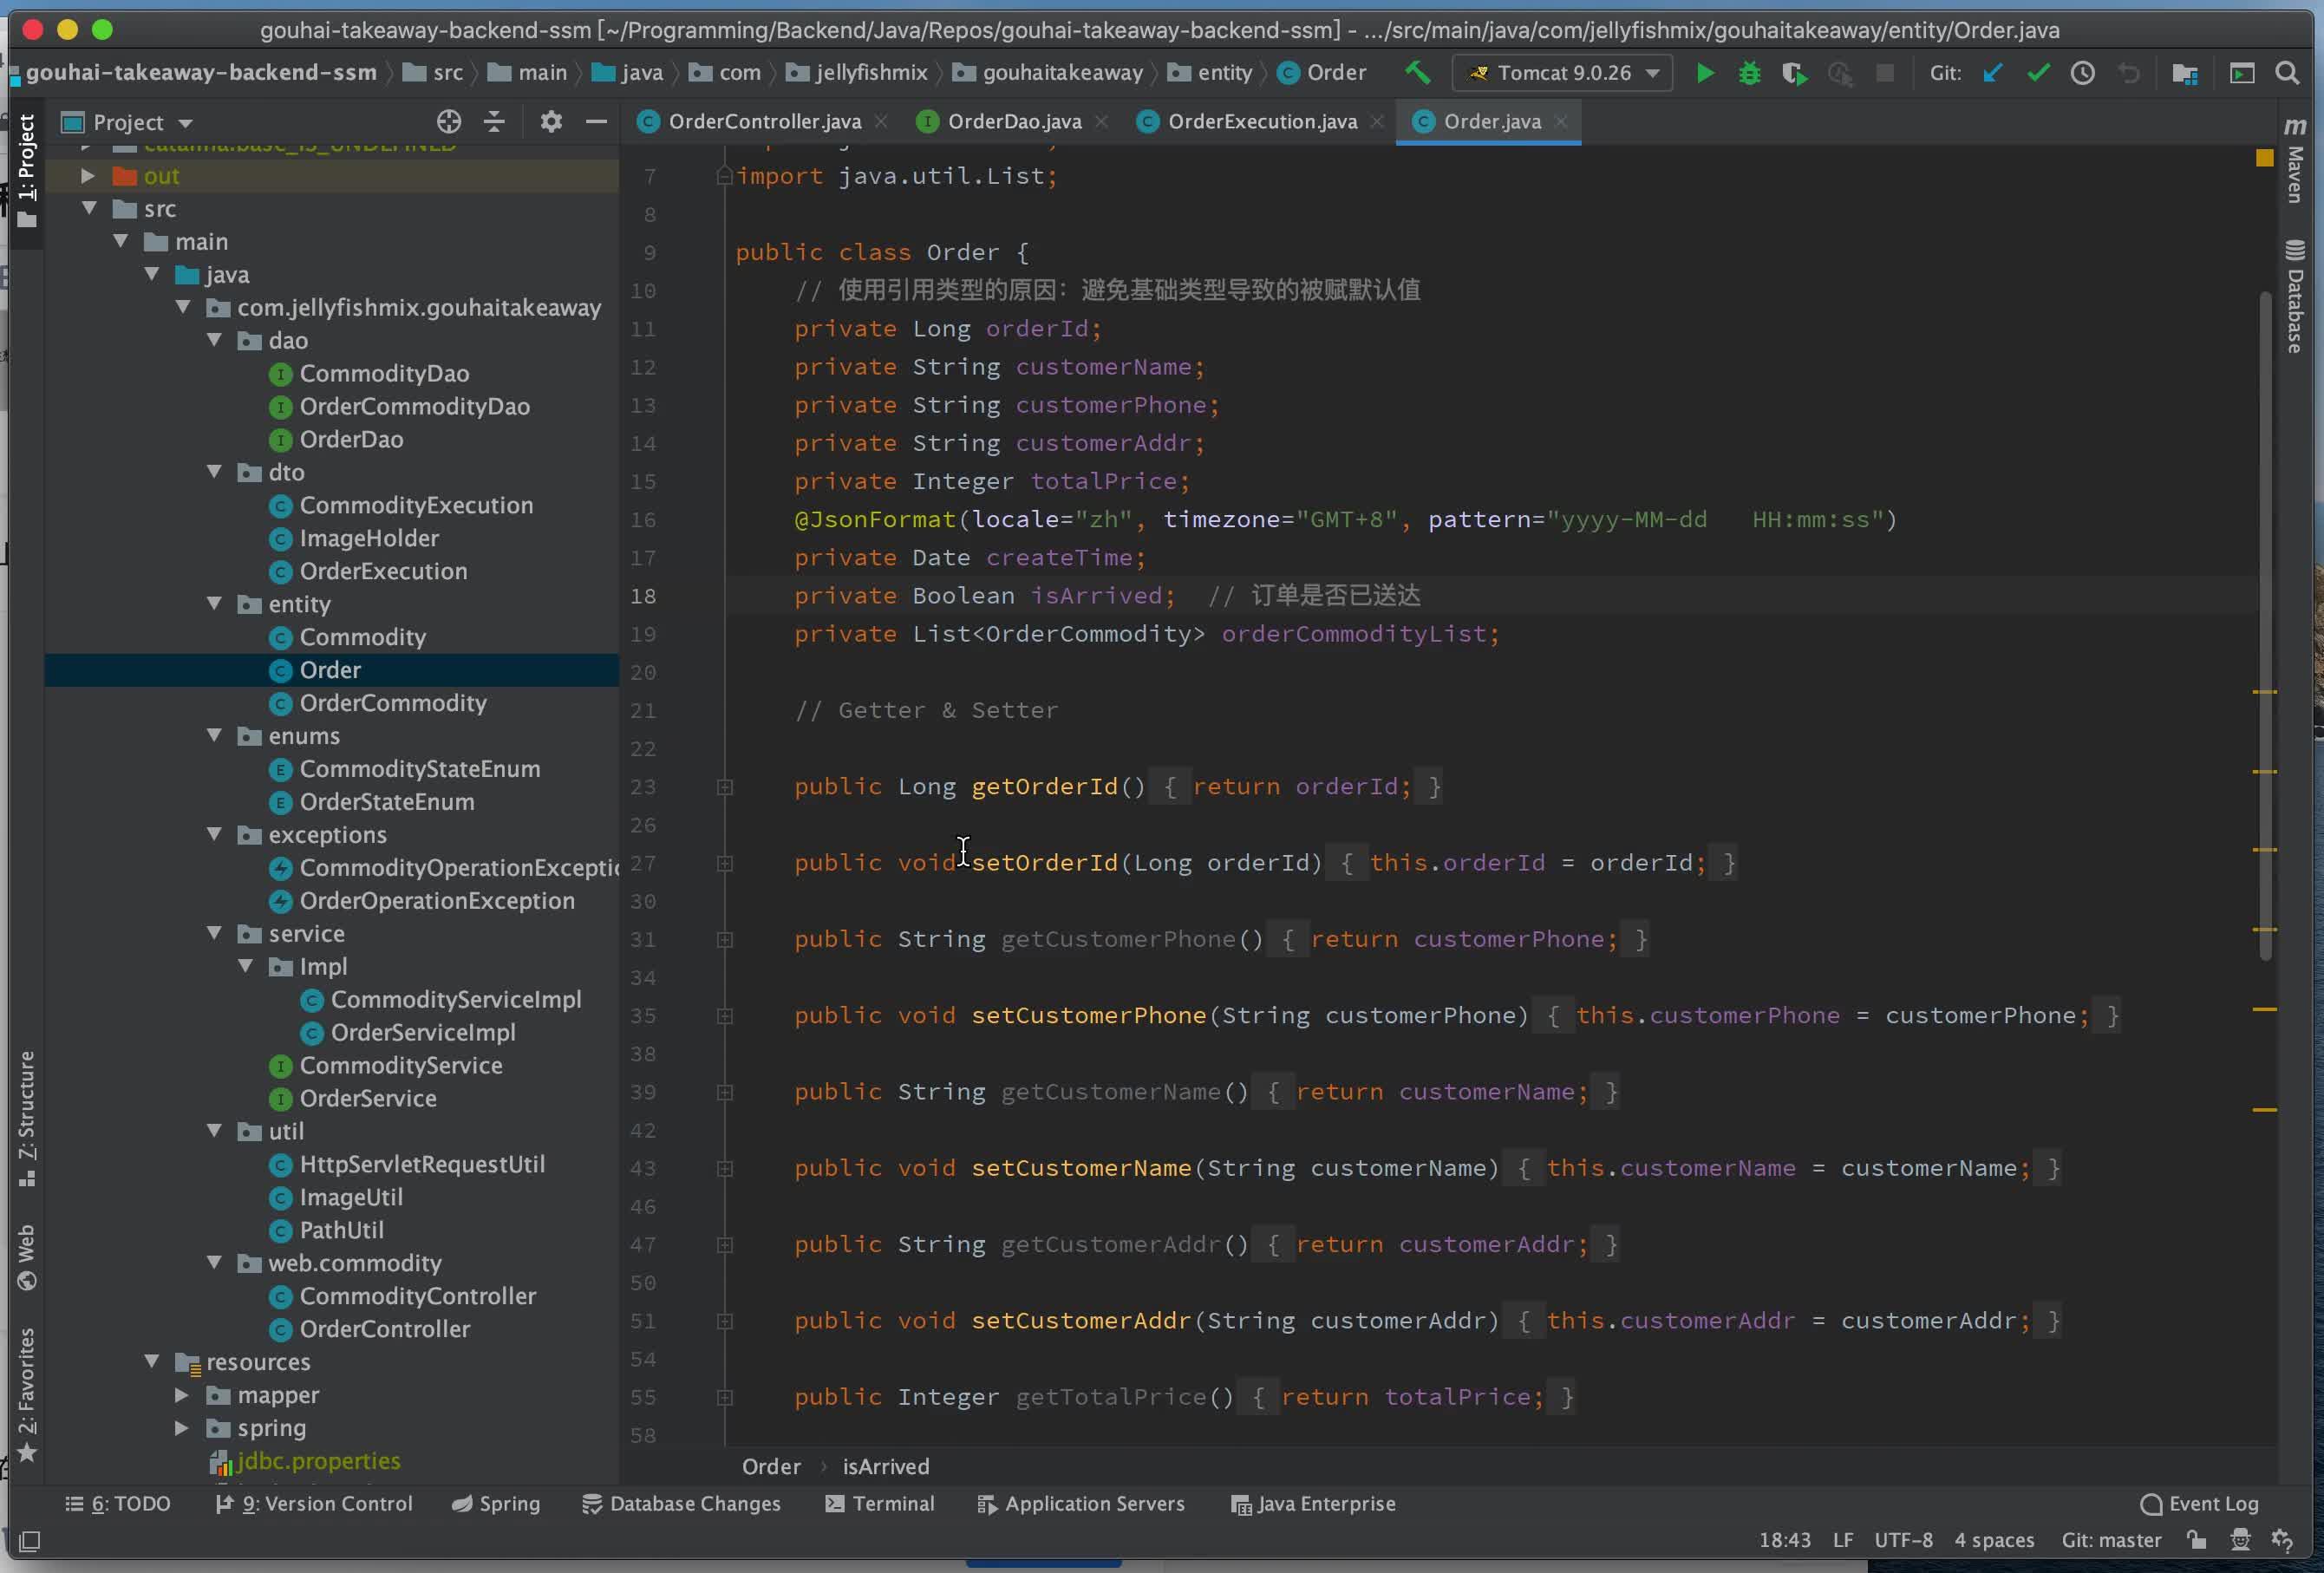Change the UTF-8 file encoding
This screenshot has height=1573, width=2324.
coord(1903,1540)
